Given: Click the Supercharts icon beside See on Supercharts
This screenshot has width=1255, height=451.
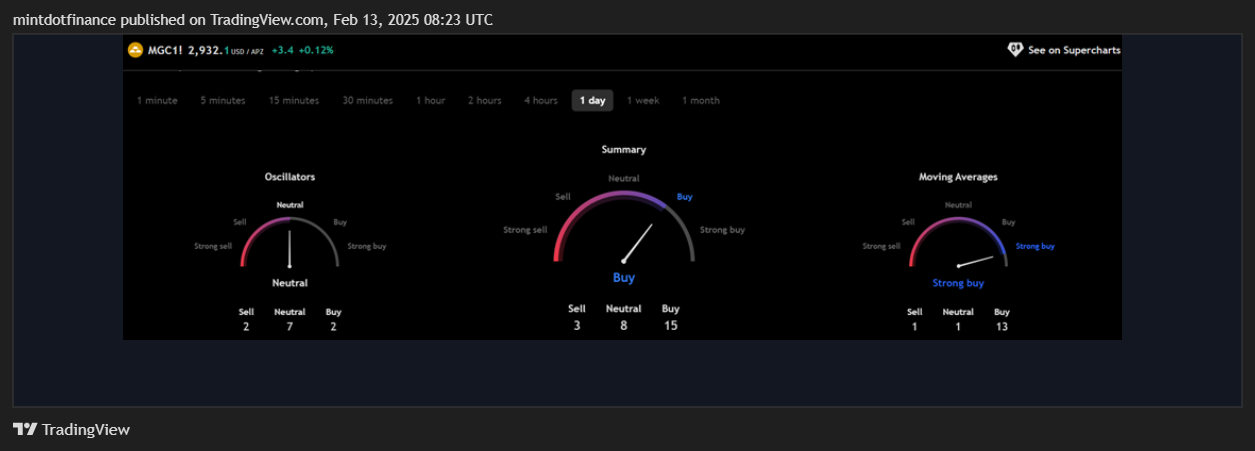Looking at the screenshot, I should pyautogui.click(x=1015, y=50).
